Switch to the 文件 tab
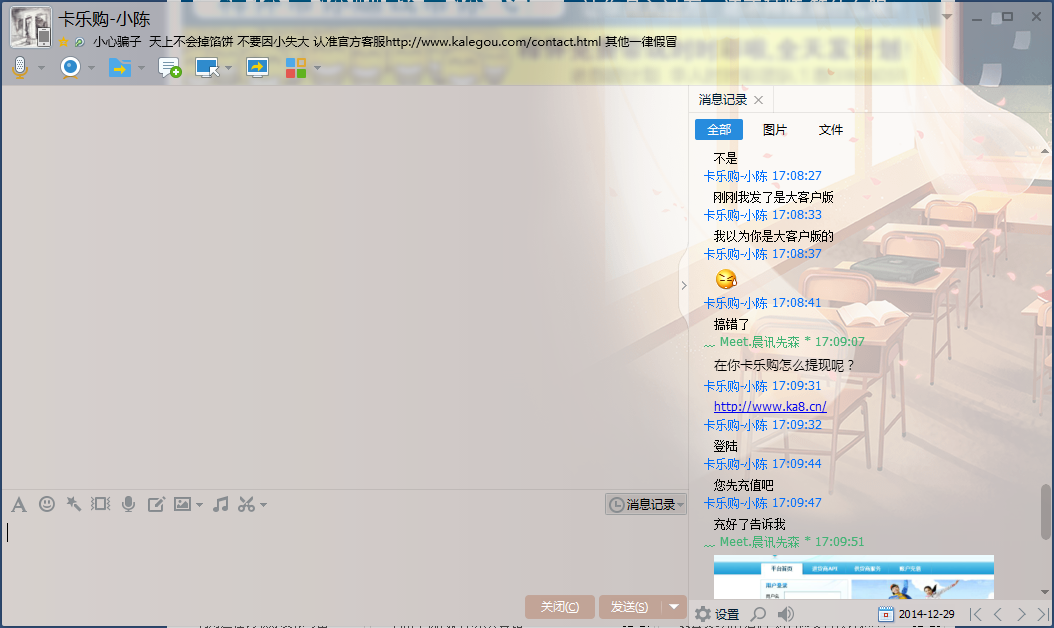 click(831, 130)
